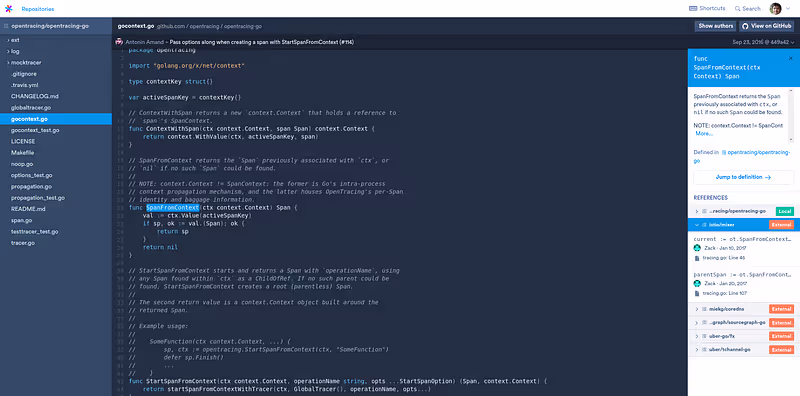Click Zack avatar dated Jan 20, 2017
Image resolution: width=800 pixels, height=396 pixels.
697,283
